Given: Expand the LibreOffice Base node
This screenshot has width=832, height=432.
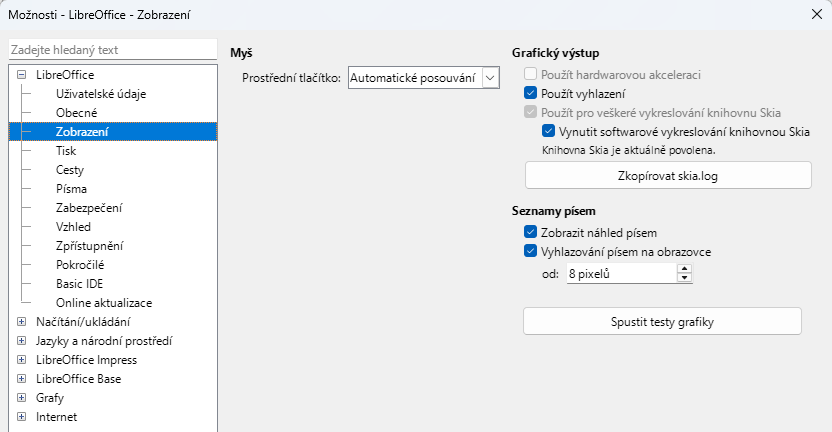Looking at the screenshot, I should (21, 379).
